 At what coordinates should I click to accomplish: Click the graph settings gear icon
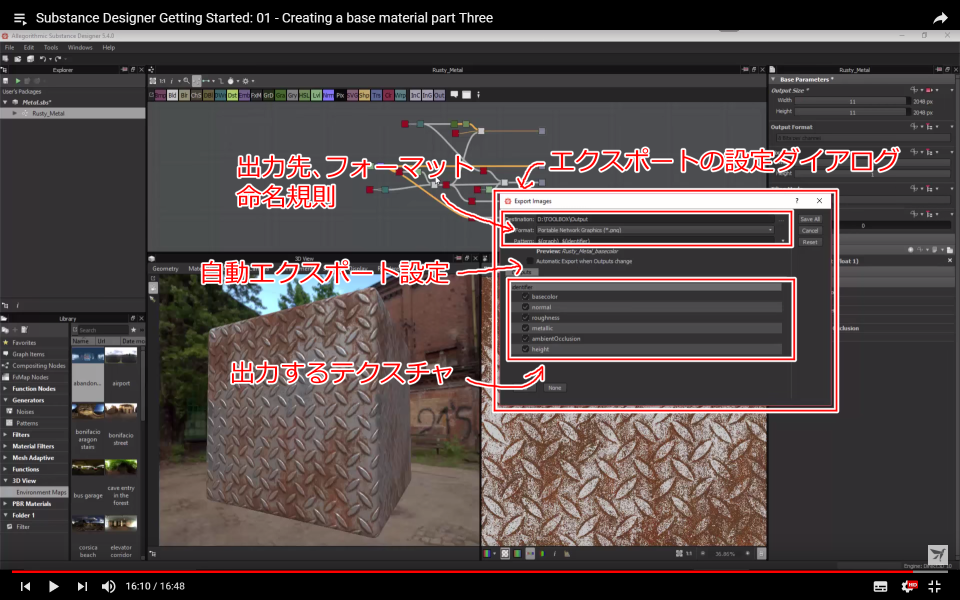[246, 81]
